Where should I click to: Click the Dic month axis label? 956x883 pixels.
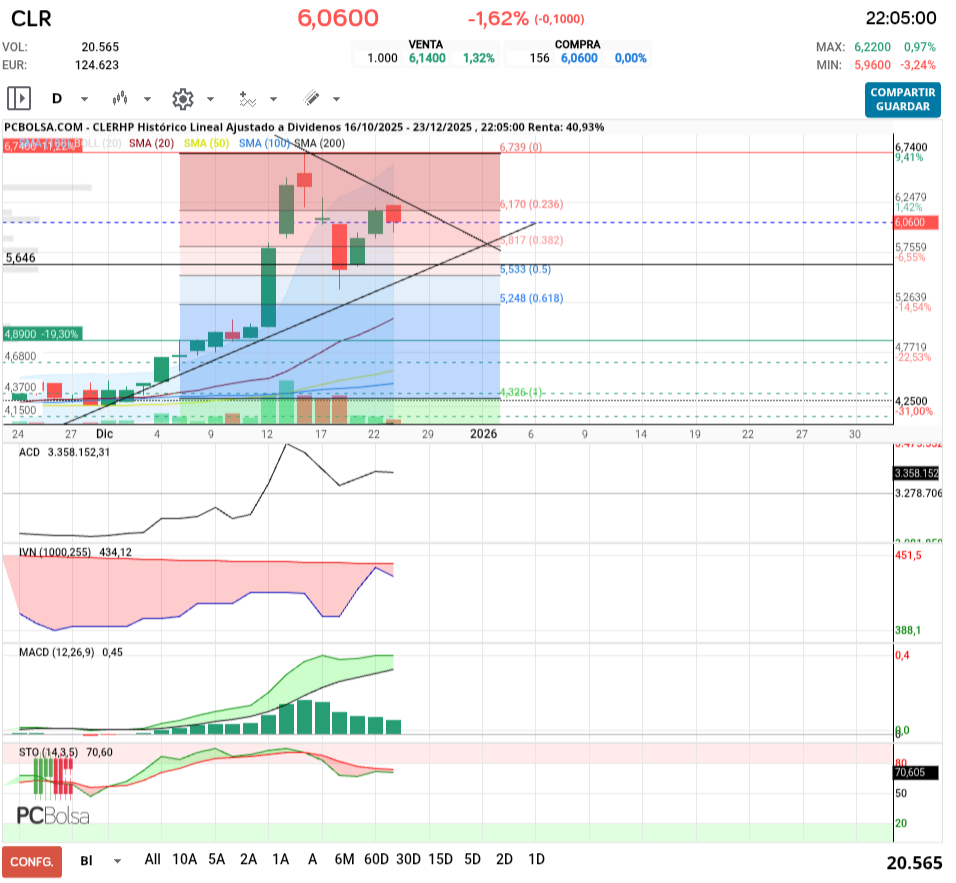pos(104,434)
